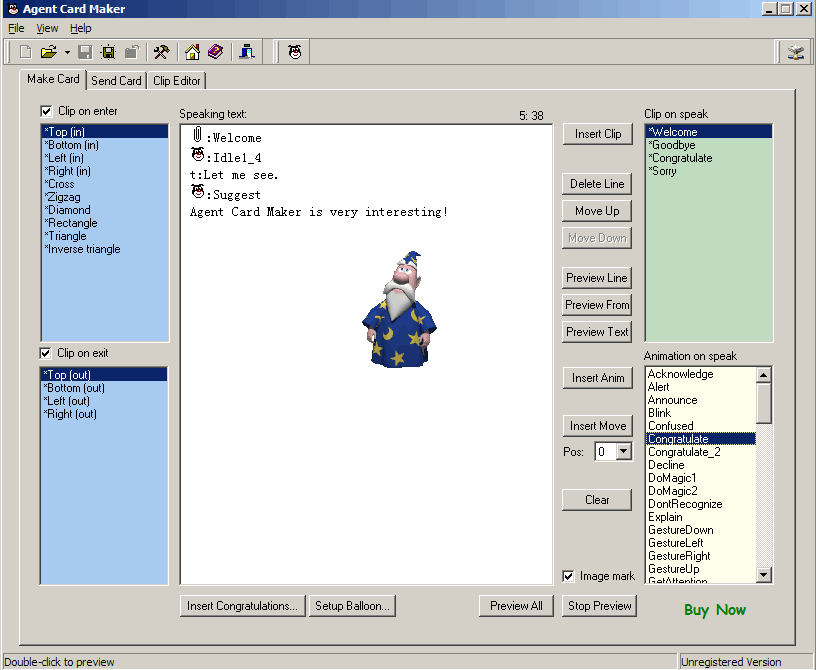Click the agent character face toolbar icon
816x670 pixels.
295,52
